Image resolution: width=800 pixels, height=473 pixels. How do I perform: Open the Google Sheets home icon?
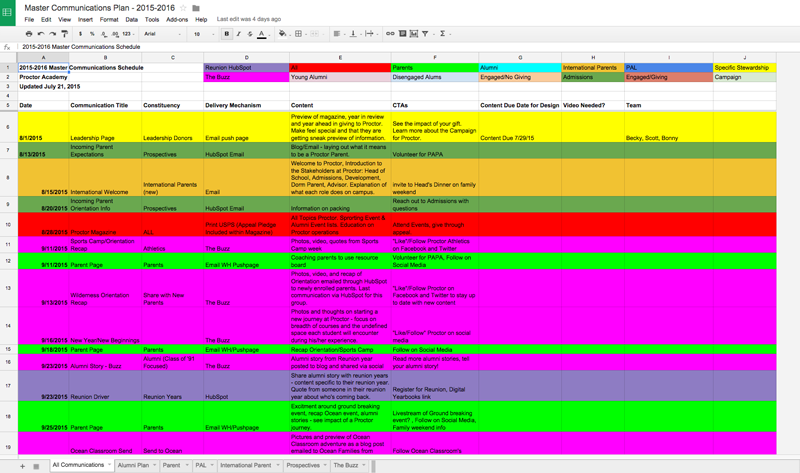7,12
